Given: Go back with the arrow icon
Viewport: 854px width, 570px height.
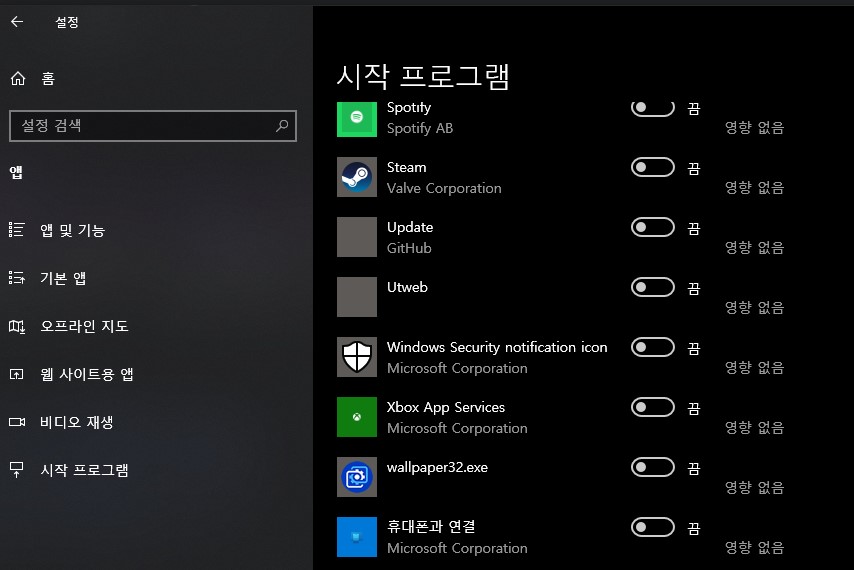Looking at the screenshot, I should (x=17, y=22).
